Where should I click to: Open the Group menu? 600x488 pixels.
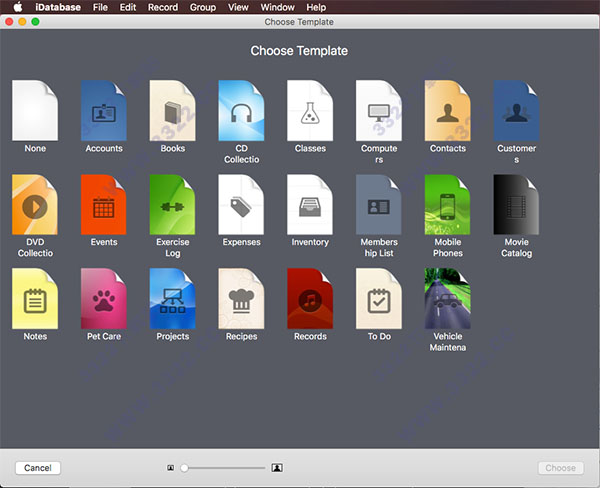pos(203,7)
